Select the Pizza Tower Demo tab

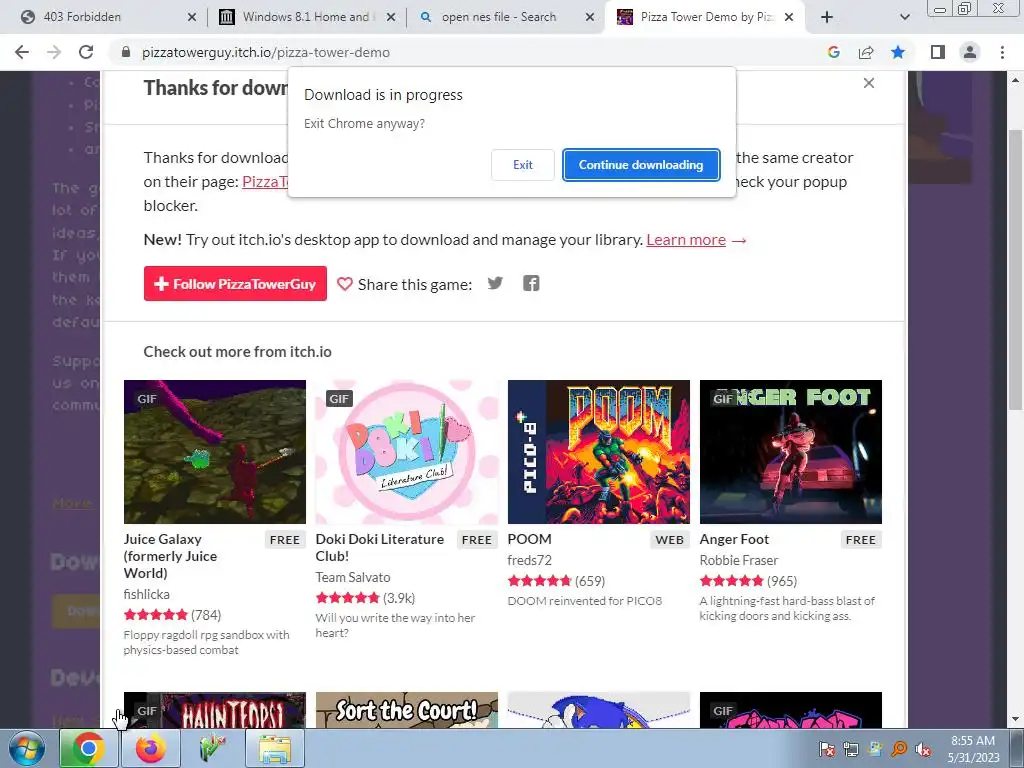[707, 17]
